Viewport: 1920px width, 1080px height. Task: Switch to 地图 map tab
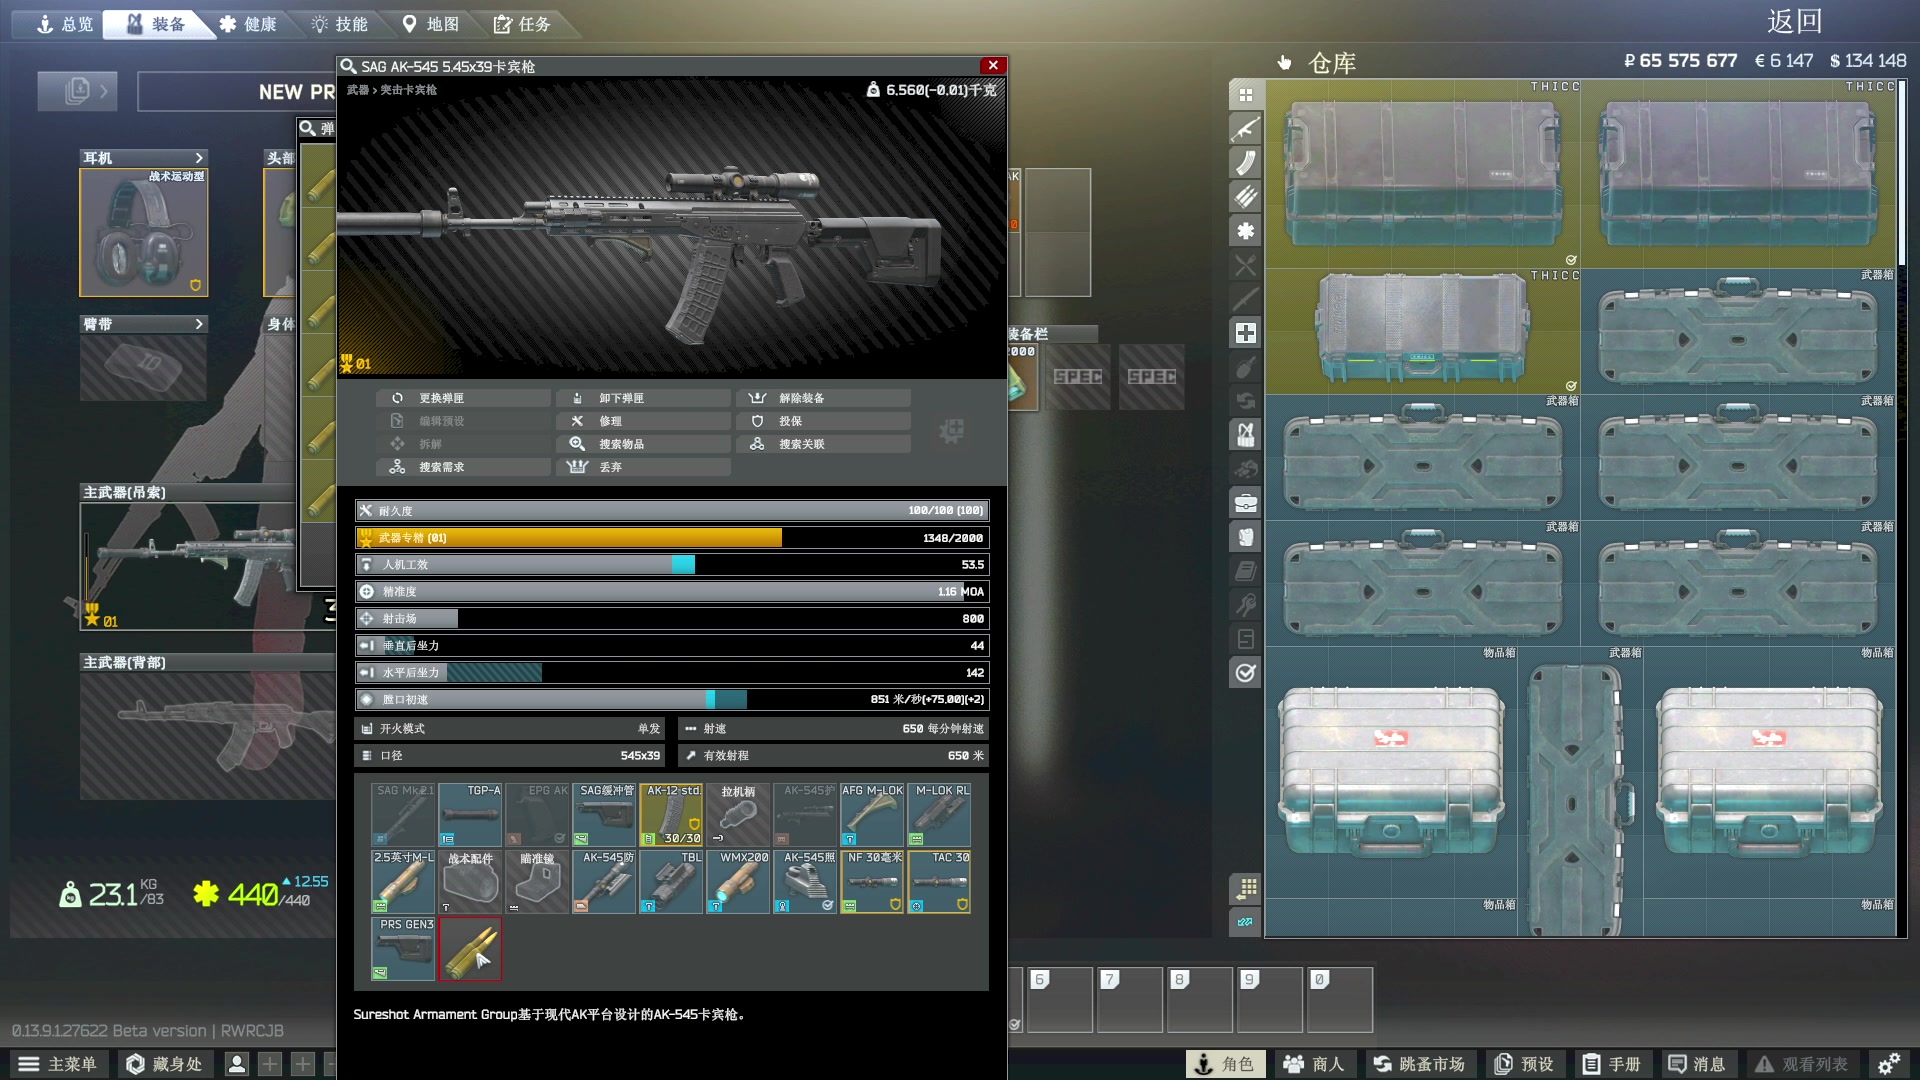(431, 24)
